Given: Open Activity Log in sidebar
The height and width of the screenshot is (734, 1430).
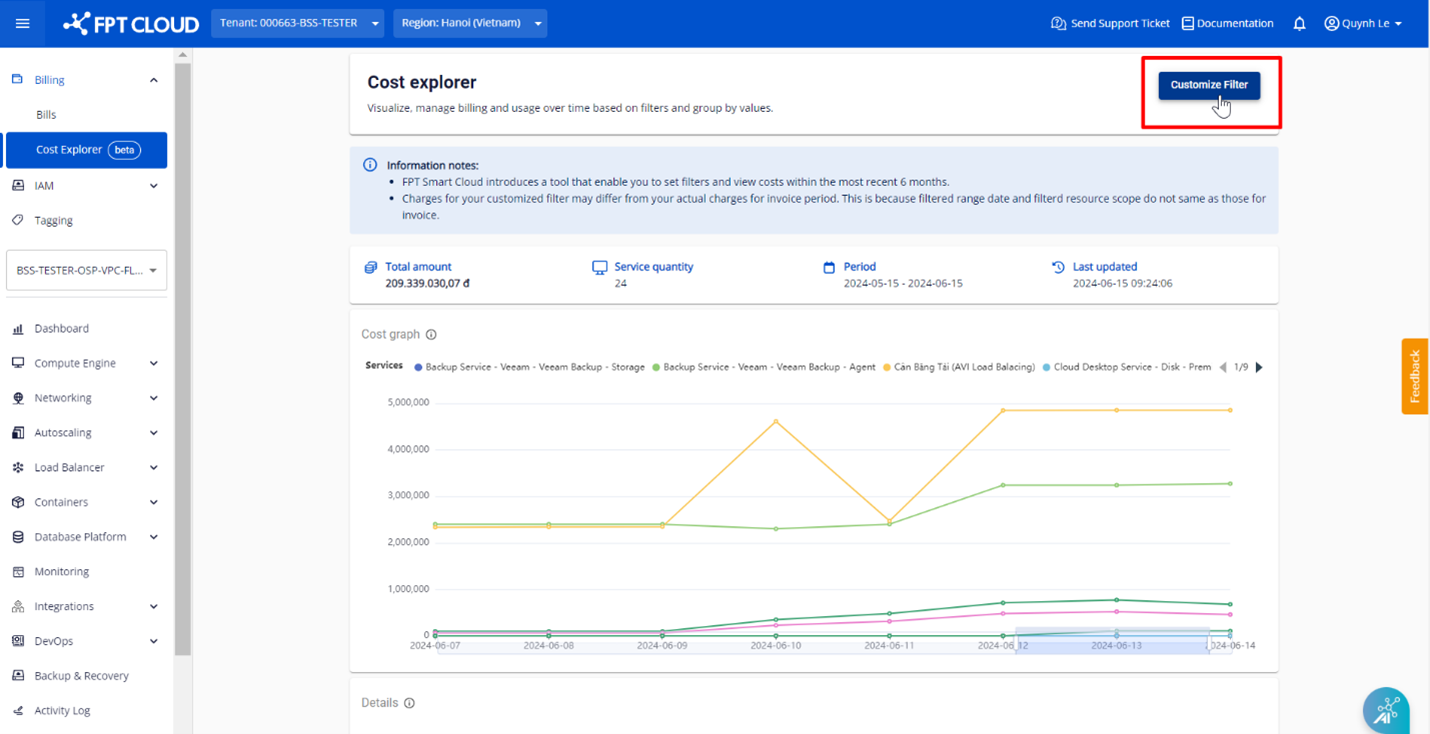Looking at the screenshot, I should click(62, 711).
